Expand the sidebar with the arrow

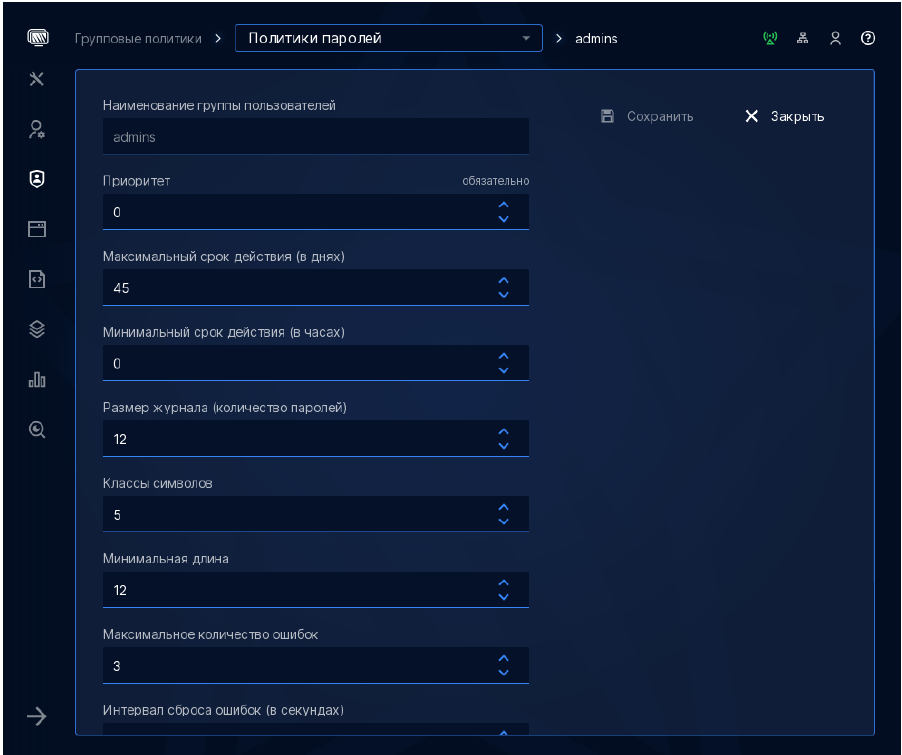tap(37, 715)
